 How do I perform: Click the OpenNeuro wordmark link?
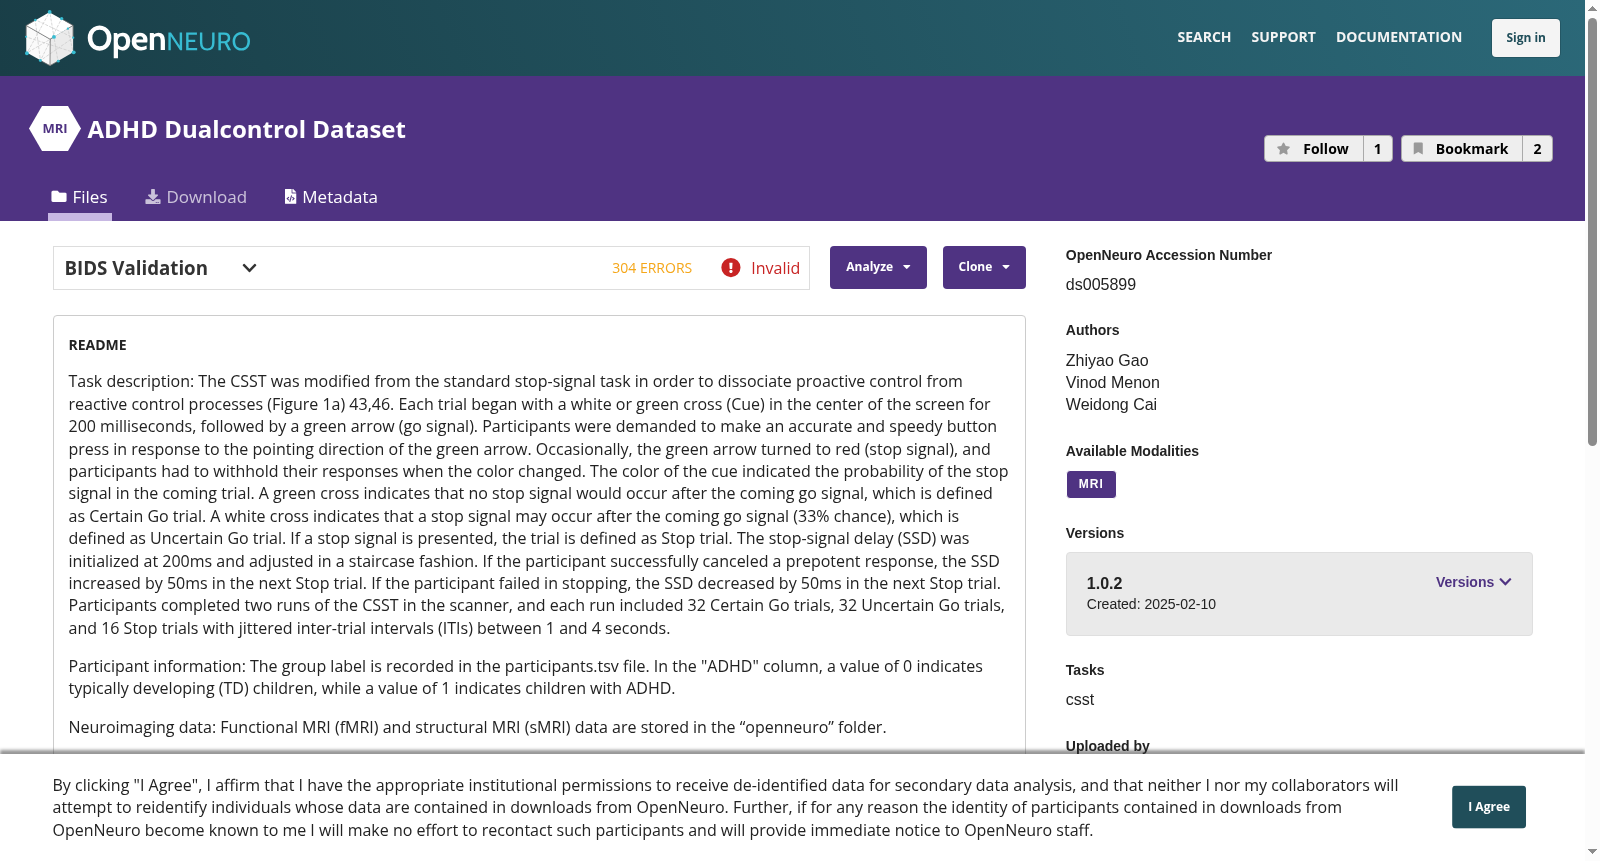(x=169, y=40)
